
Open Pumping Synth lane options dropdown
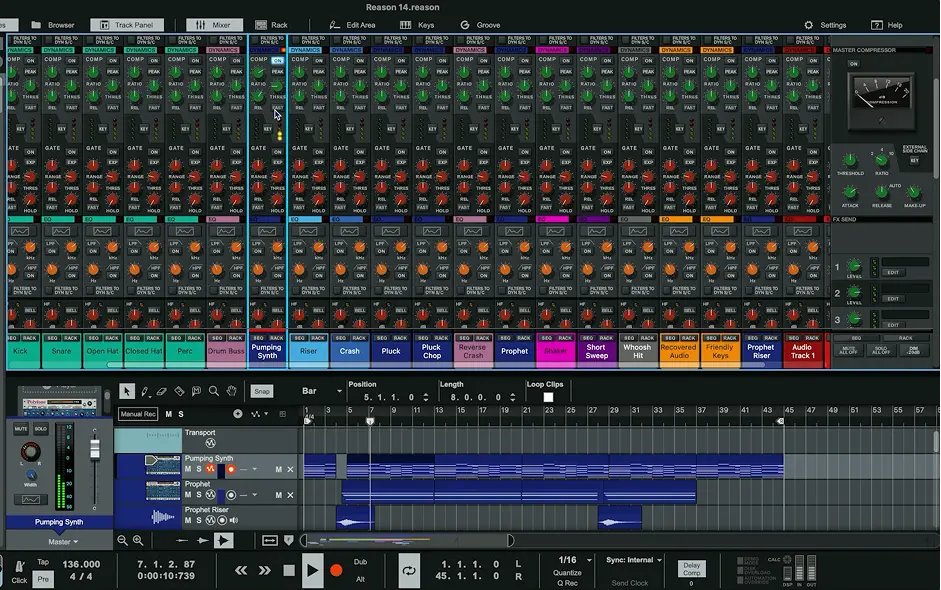(x=254, y=469)
